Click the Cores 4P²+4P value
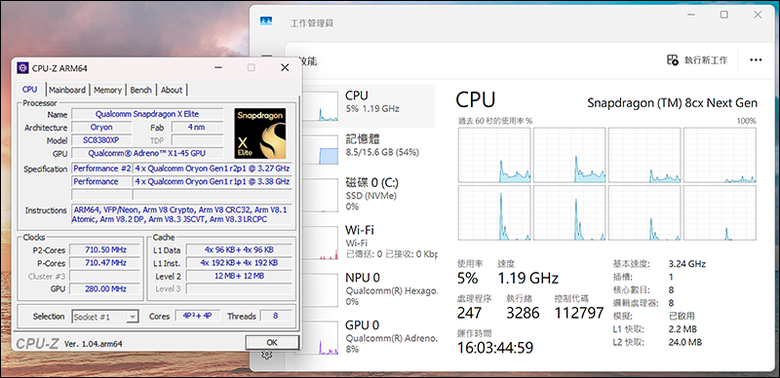Screen dimensions: 780x378 coord(198,316)
